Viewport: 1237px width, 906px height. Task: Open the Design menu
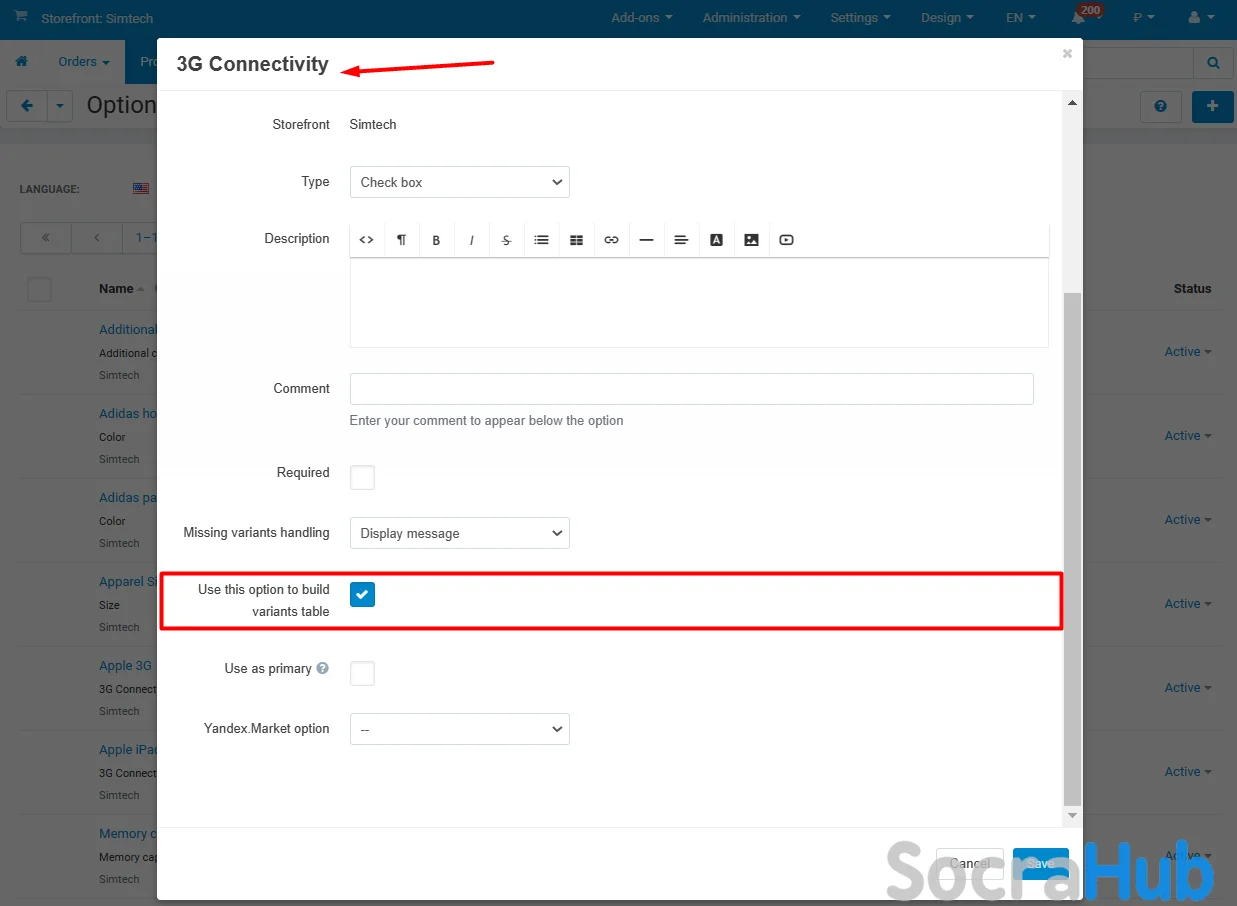point(947,18)
